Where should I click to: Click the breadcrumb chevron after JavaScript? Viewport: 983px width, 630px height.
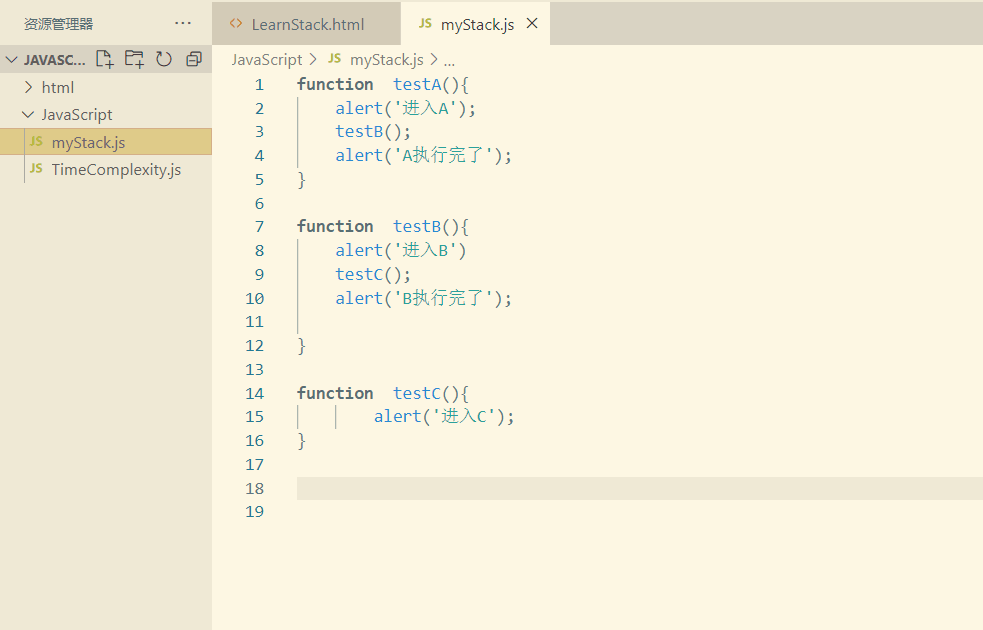[x=314, y=60]
